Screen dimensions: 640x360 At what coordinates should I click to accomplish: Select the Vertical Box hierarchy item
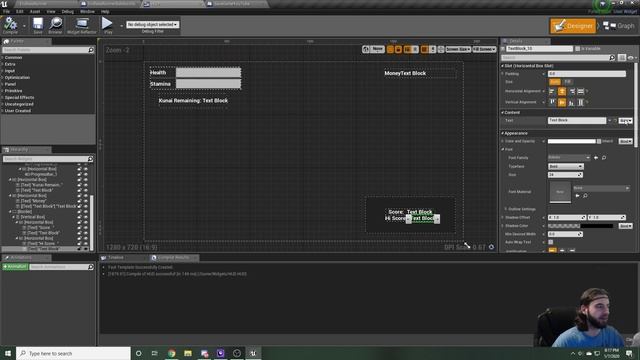(x=33, y=217)
